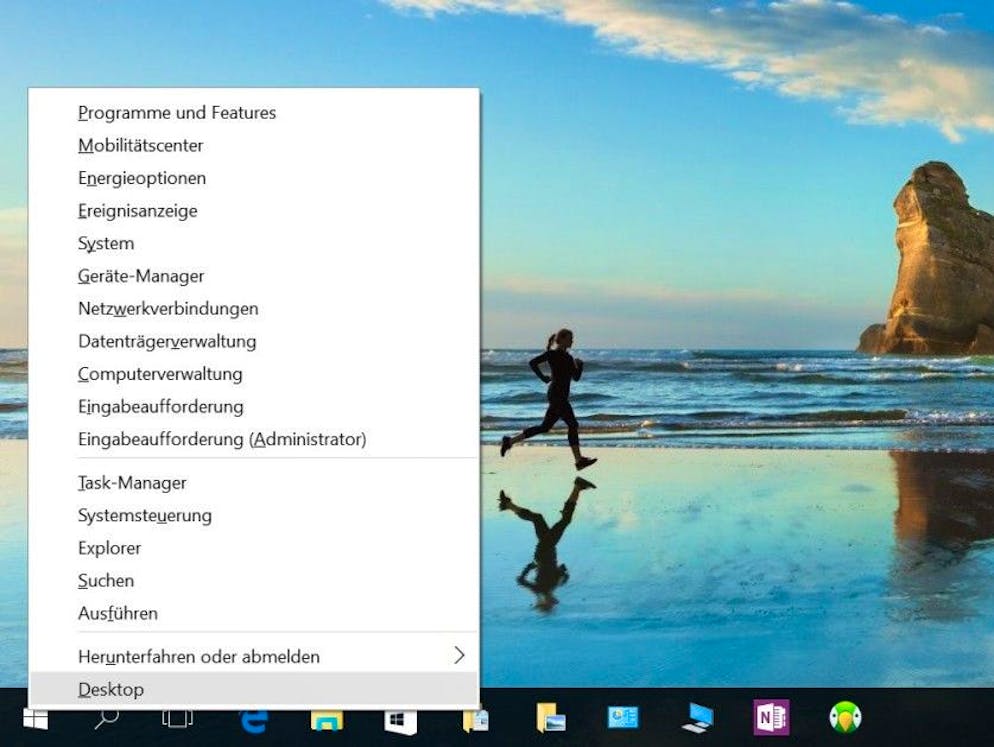Launch Microsoft Edge from taskbar

point(254,720)
